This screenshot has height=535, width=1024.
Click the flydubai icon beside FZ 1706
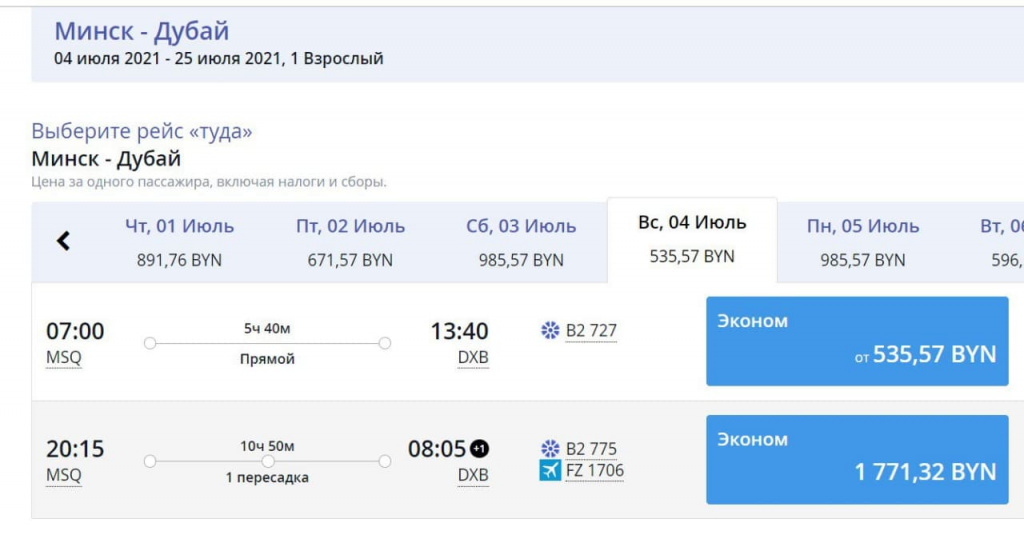click(550, 471)
